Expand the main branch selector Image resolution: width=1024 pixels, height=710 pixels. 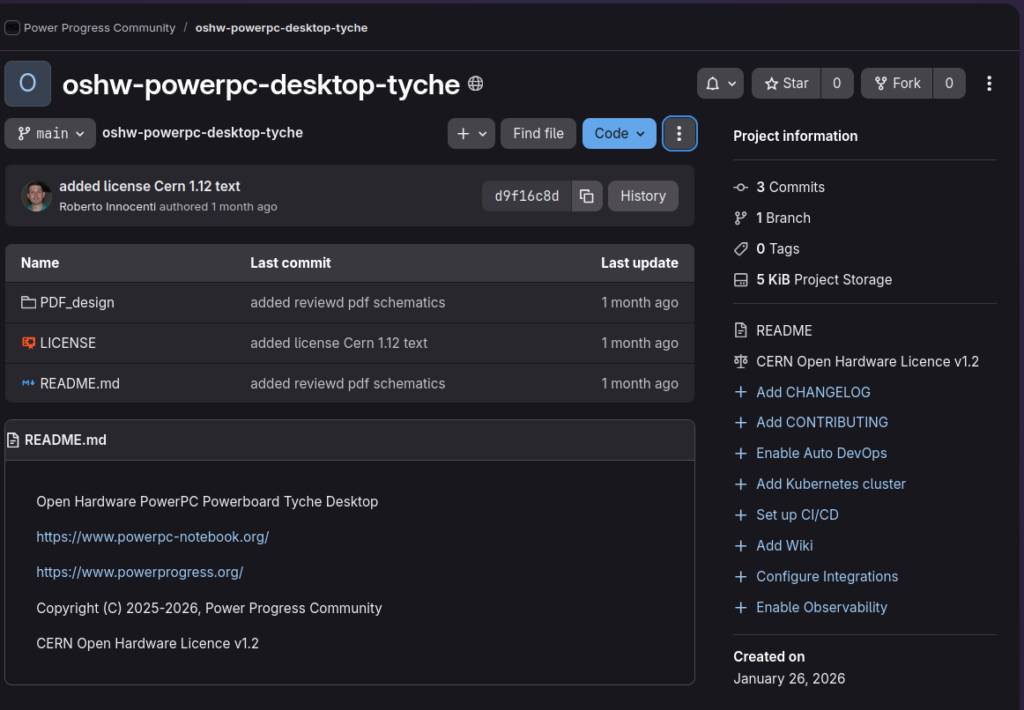[50, 133]
